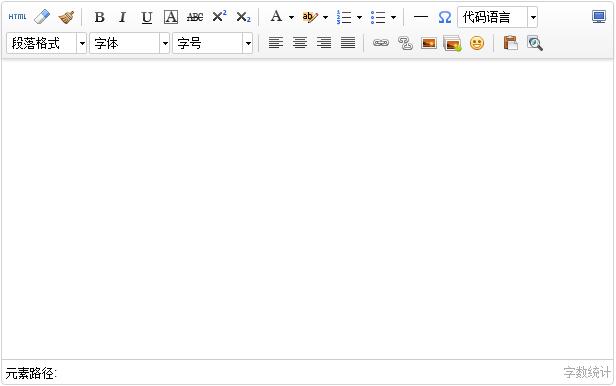Remove link with broken chain icon
Viewport: 616px width, 386px height.
(405, 43)
